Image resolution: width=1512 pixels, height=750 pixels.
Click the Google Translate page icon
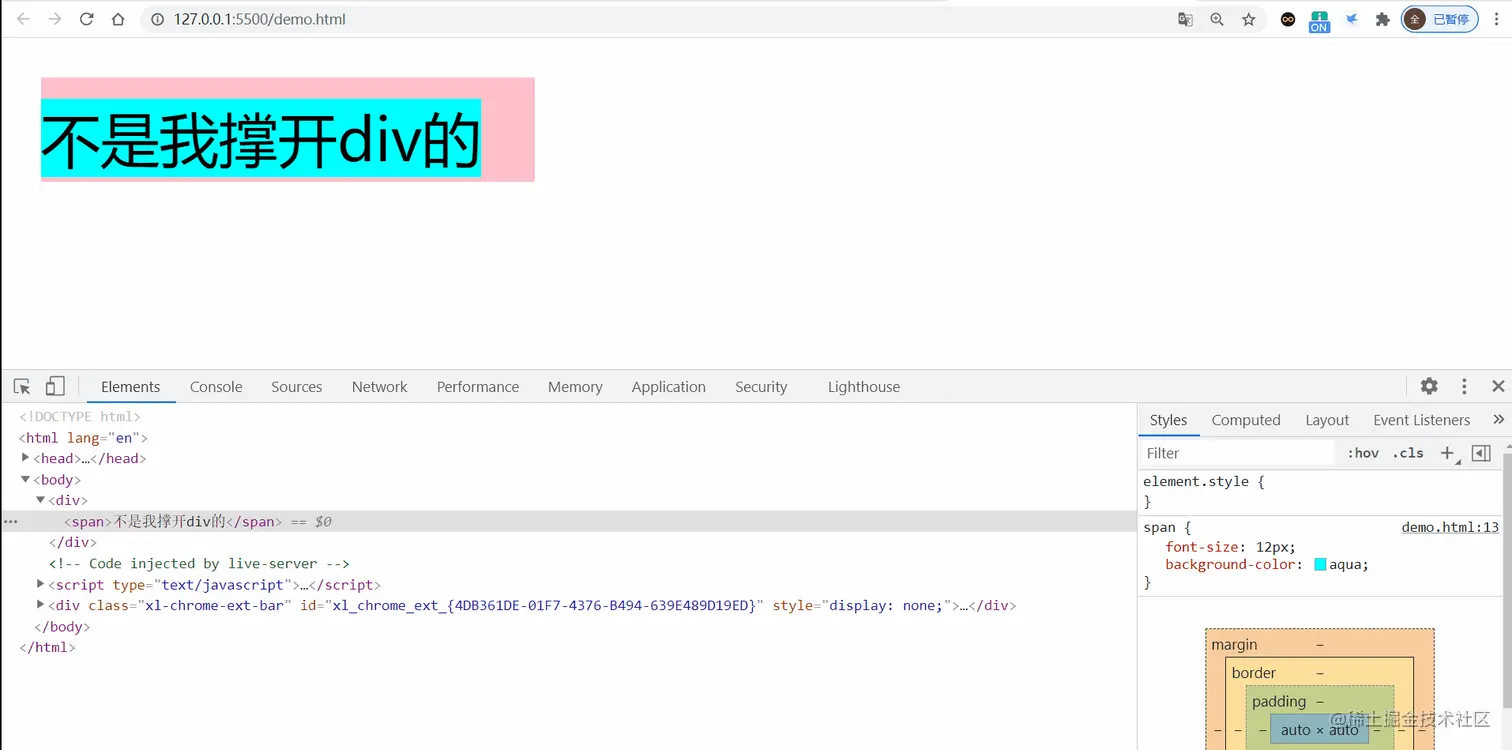(x=1185, y=19)
